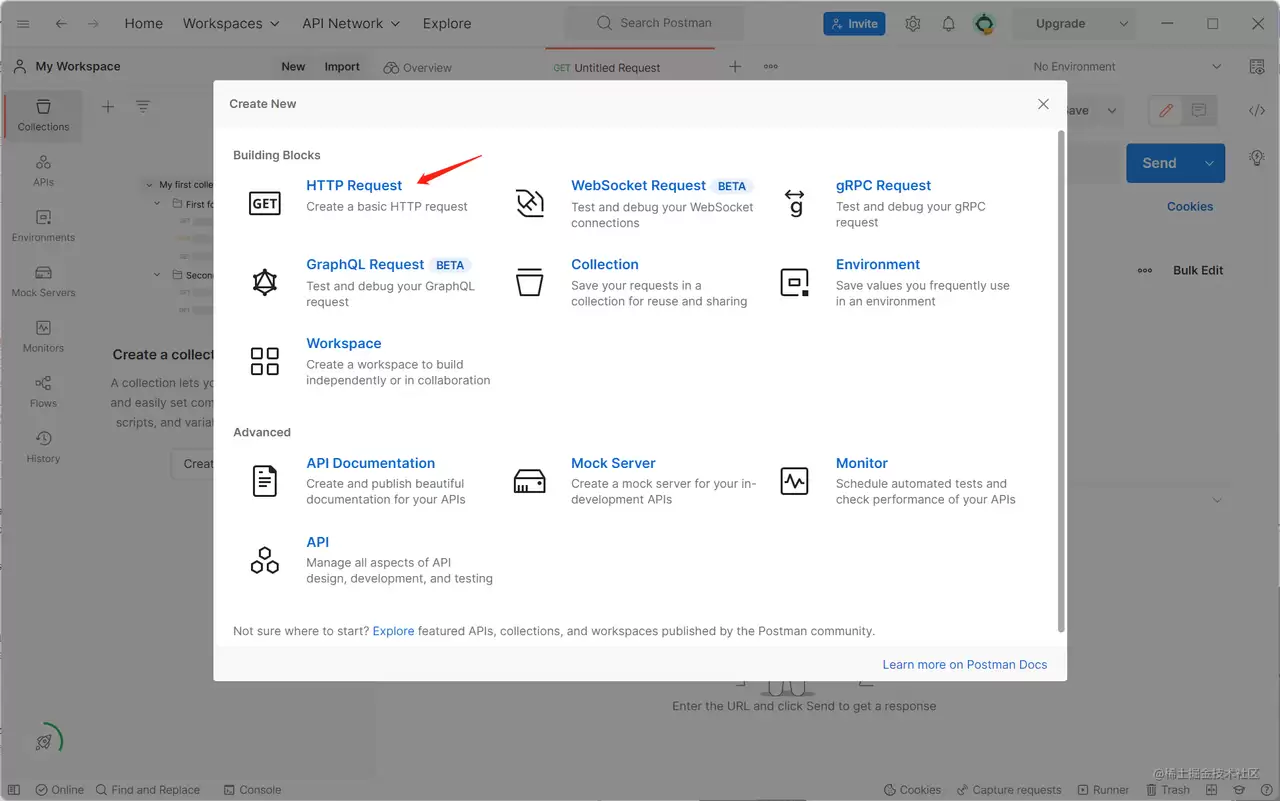The width and height of the screenshot is (1280, 801).
Task: Click the API hexagons icon
Action: pos(264,560)
